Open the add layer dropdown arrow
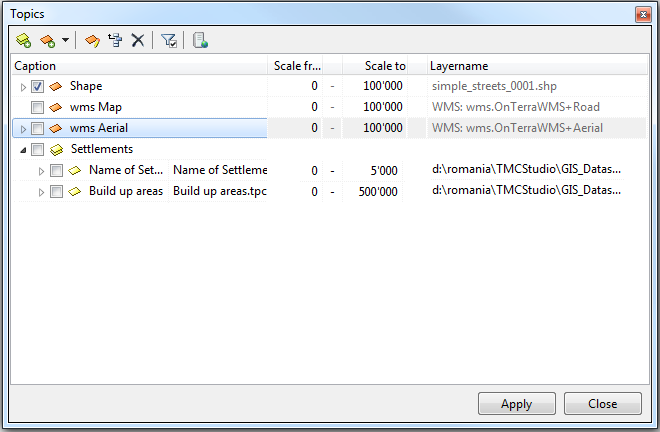Viewport: 660px width, 432px height. tap(65, 41)
